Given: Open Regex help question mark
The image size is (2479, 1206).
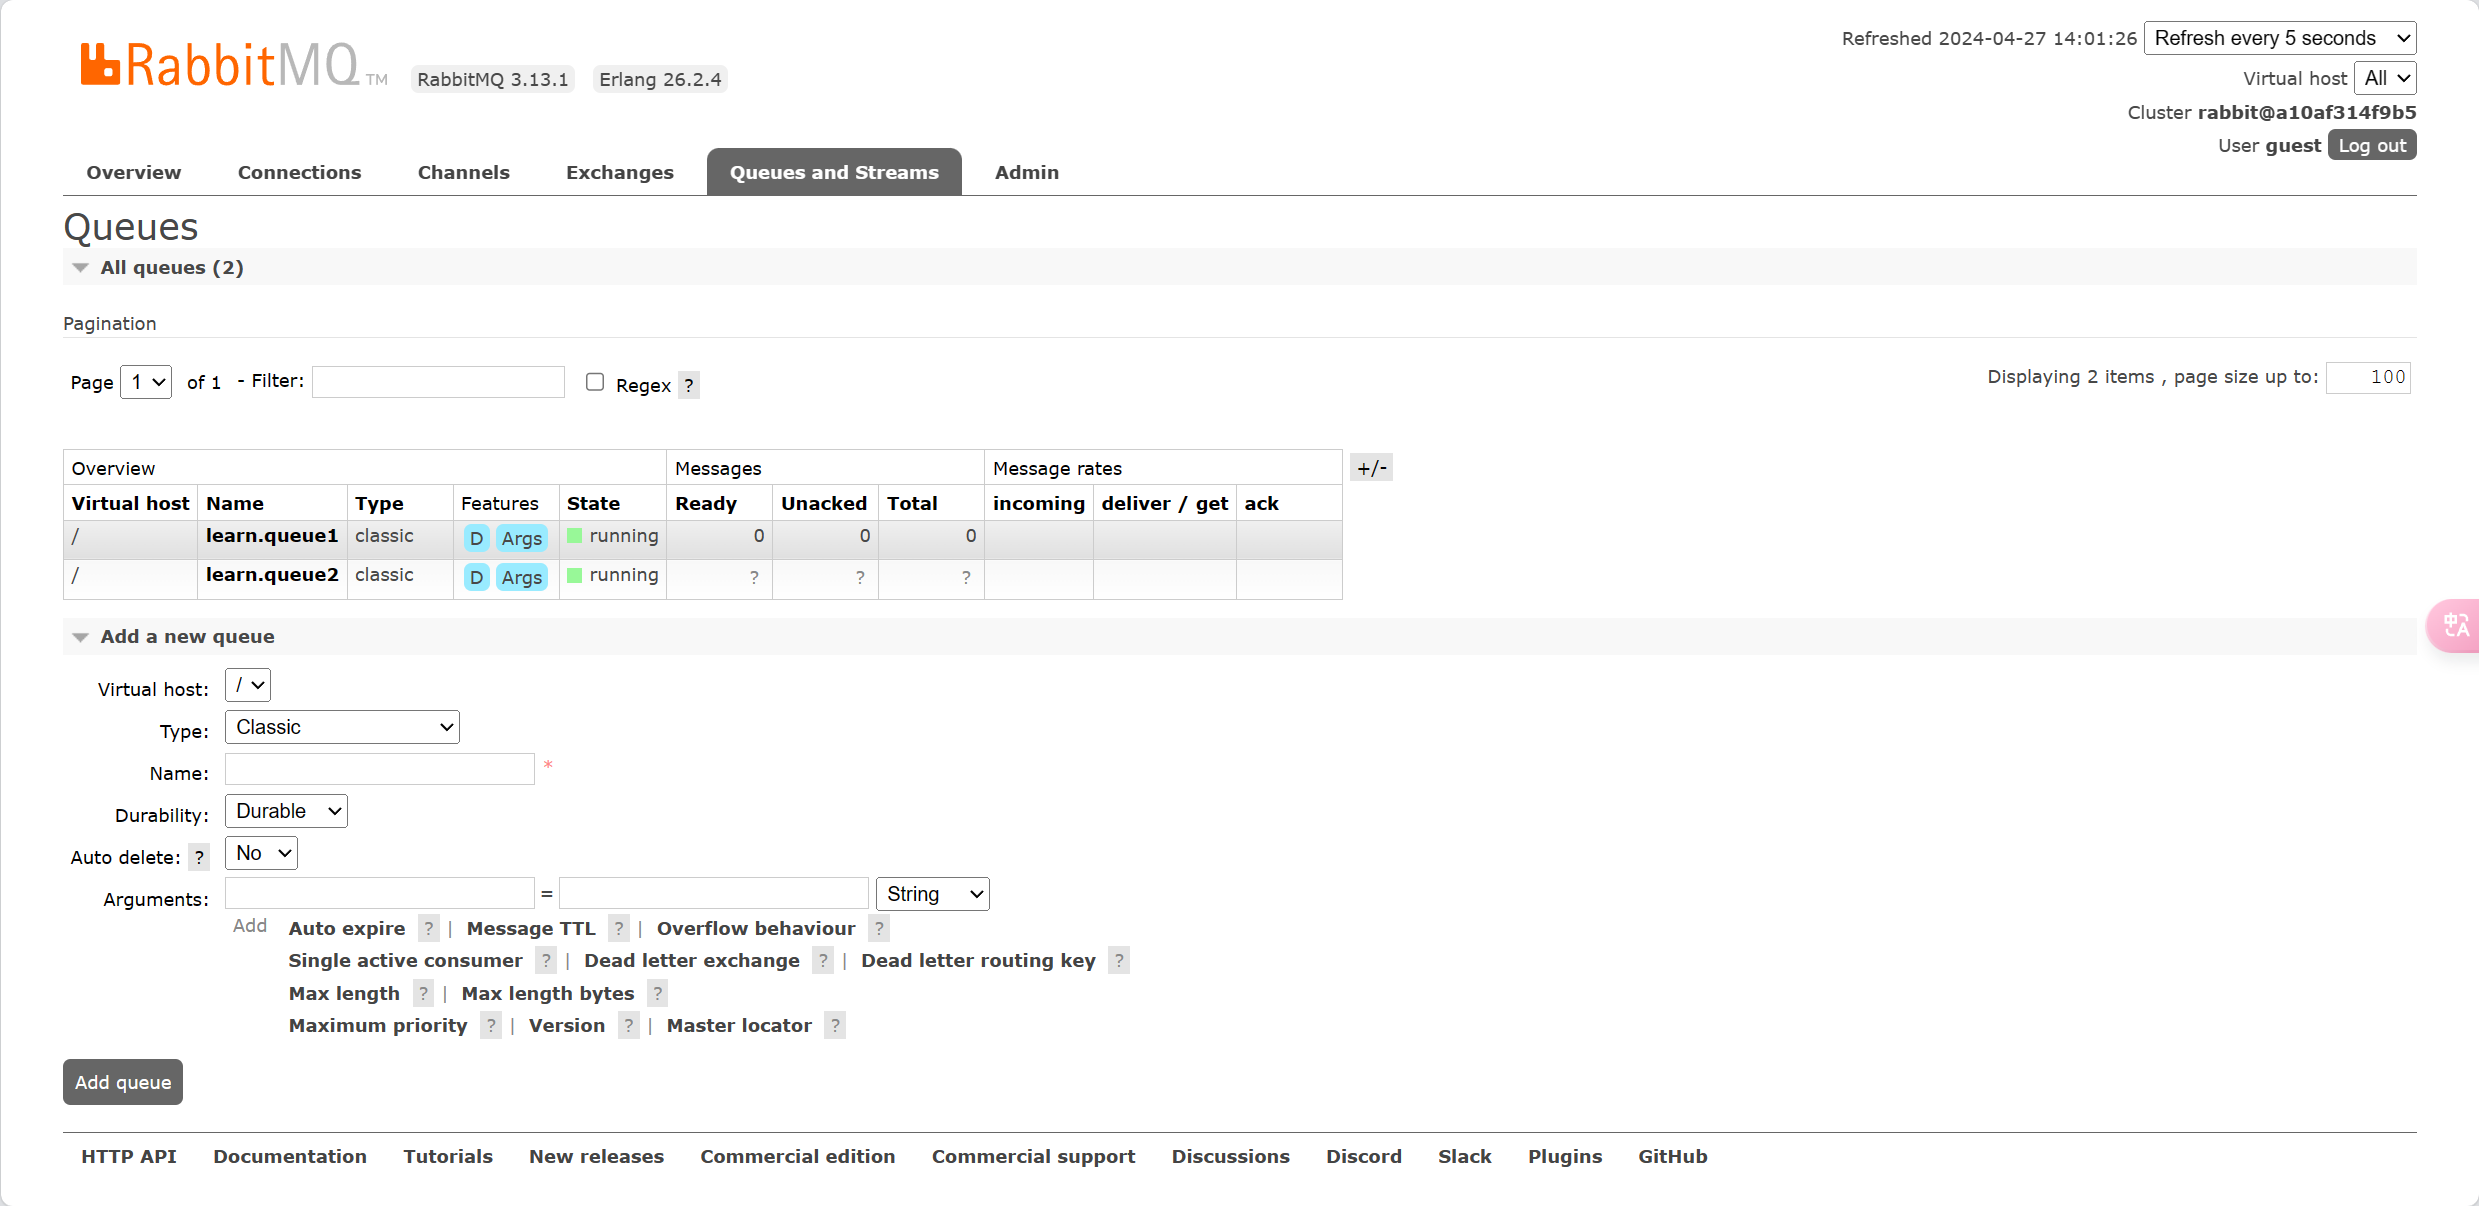Looking at the screenshot, I should coord(689,385).
